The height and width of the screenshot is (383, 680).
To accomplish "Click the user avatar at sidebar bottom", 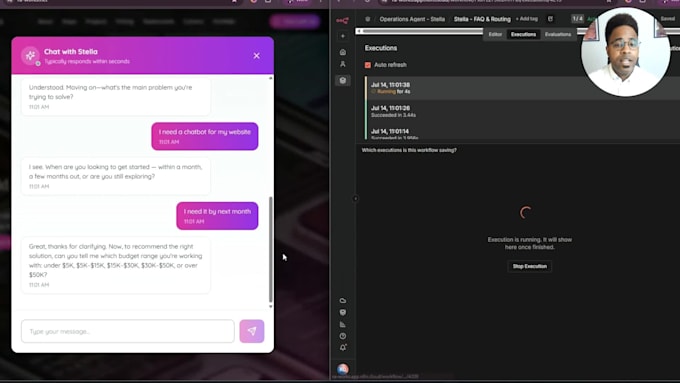I will (x=343, y=369).
